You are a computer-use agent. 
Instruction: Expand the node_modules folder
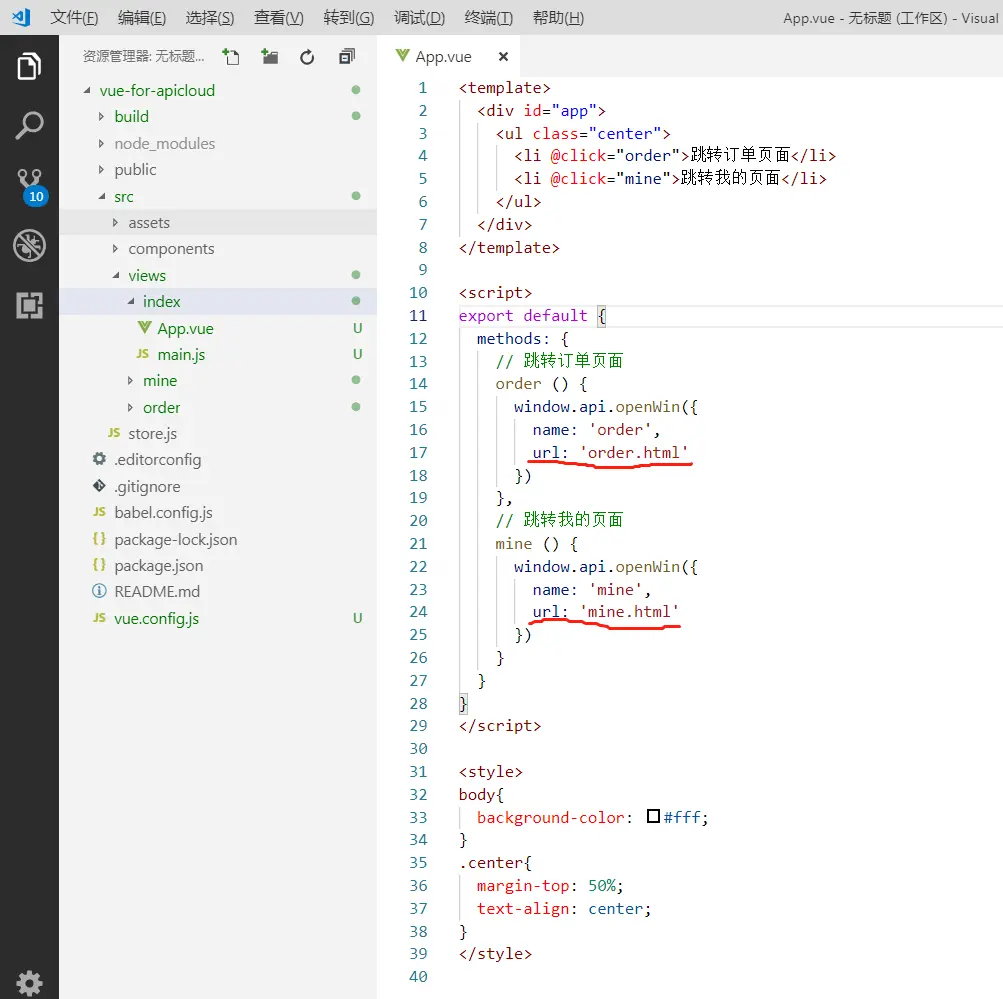pyautogui.click(x=101, y=143)
